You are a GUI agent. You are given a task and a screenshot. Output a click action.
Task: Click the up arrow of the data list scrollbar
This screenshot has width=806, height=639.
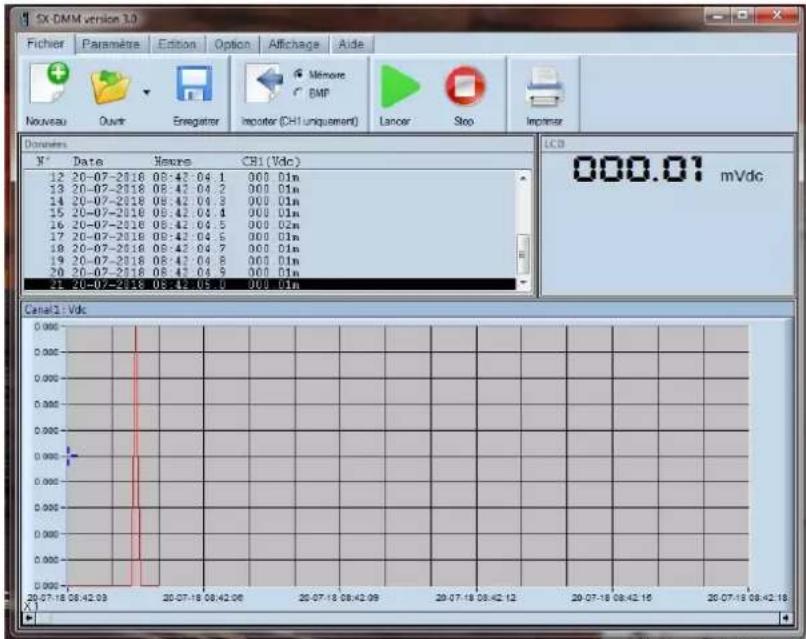pos(523,178)
